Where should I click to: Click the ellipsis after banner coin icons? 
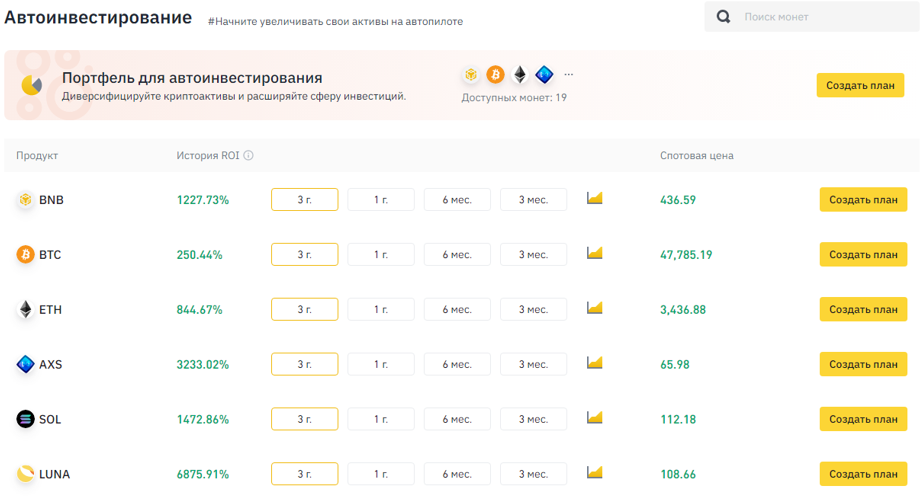[569, 75]
